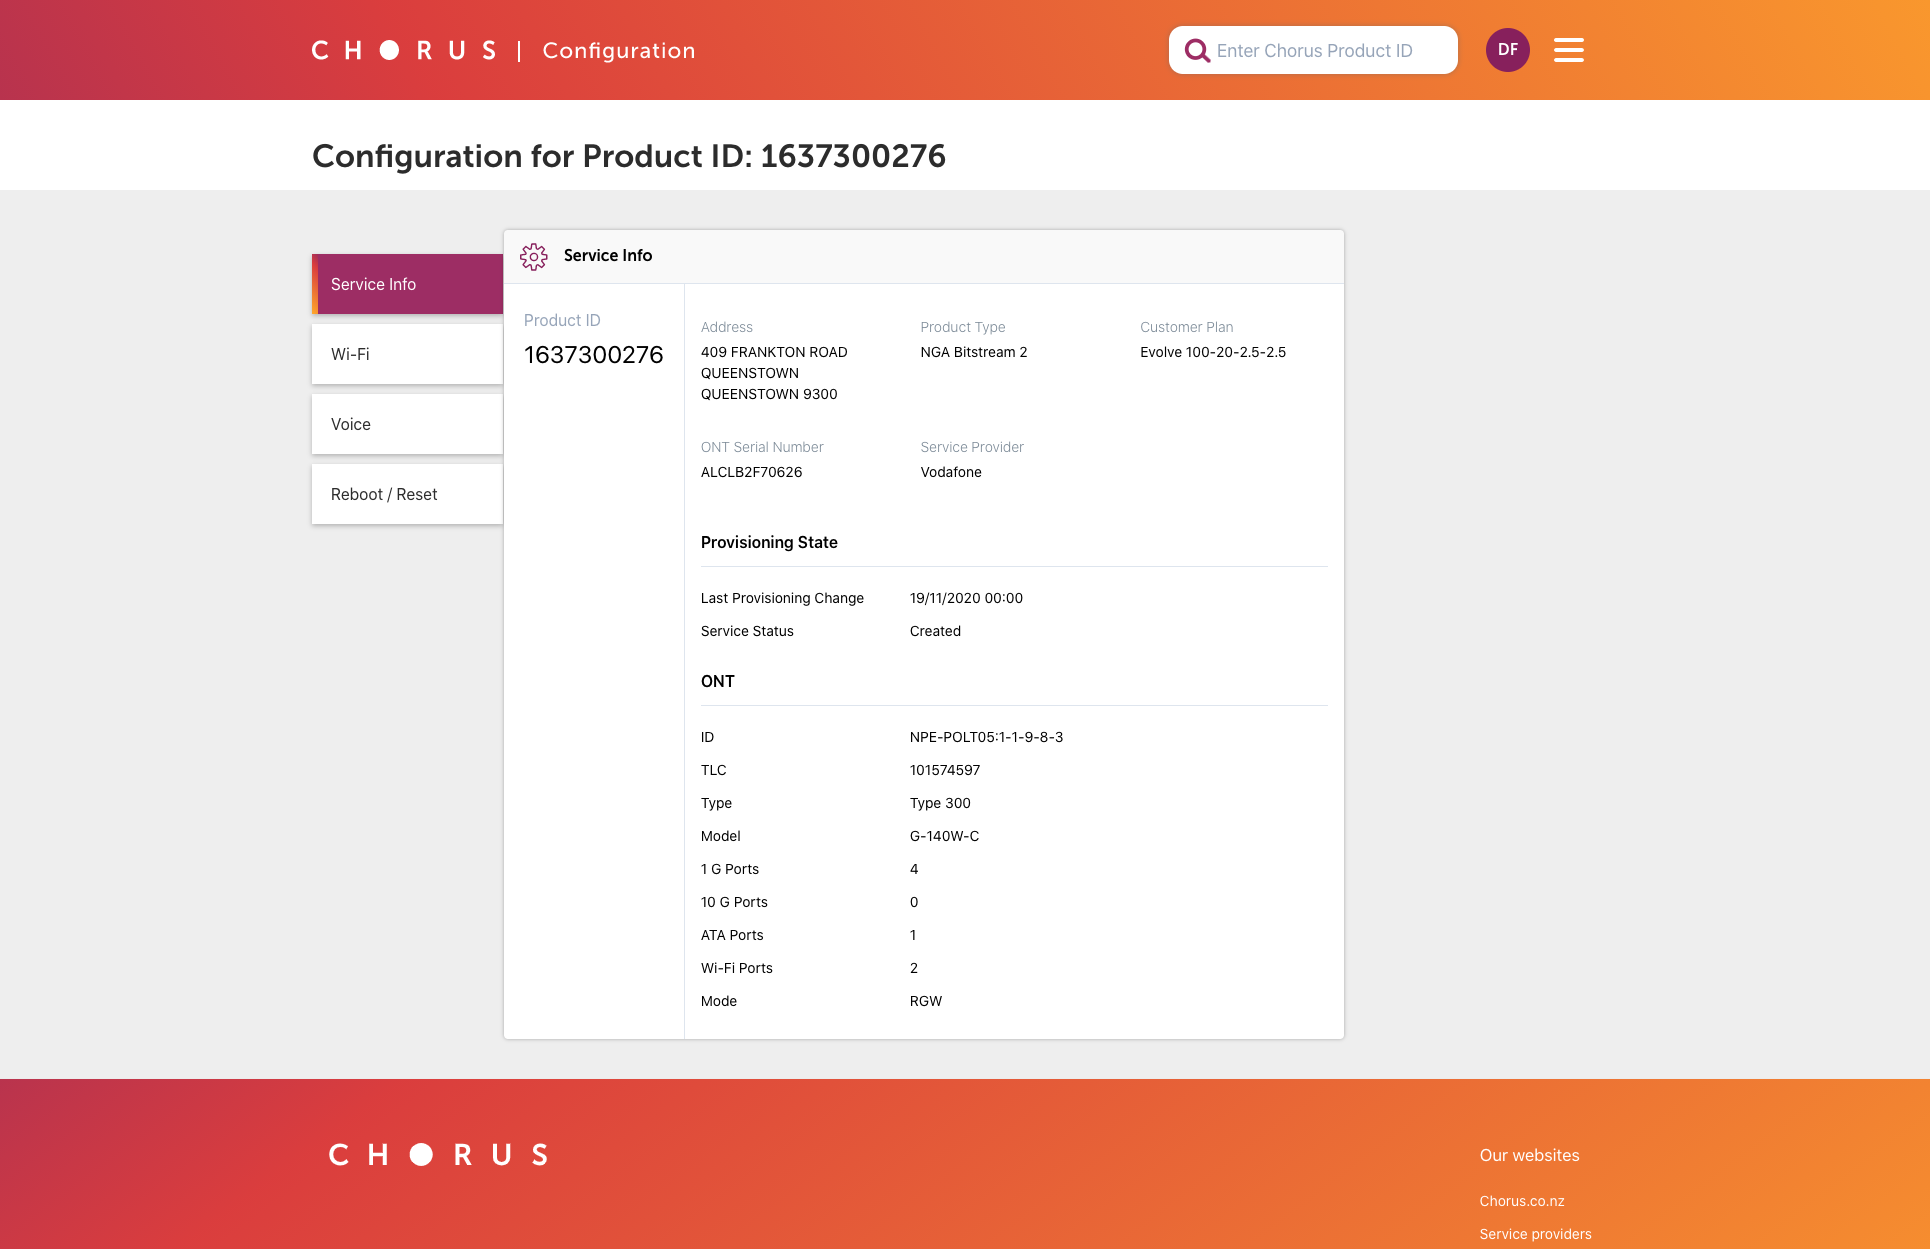The image size is (1930, 1249).
Task: Click the Last Provisioning Change label
Action: pos(782,598)
